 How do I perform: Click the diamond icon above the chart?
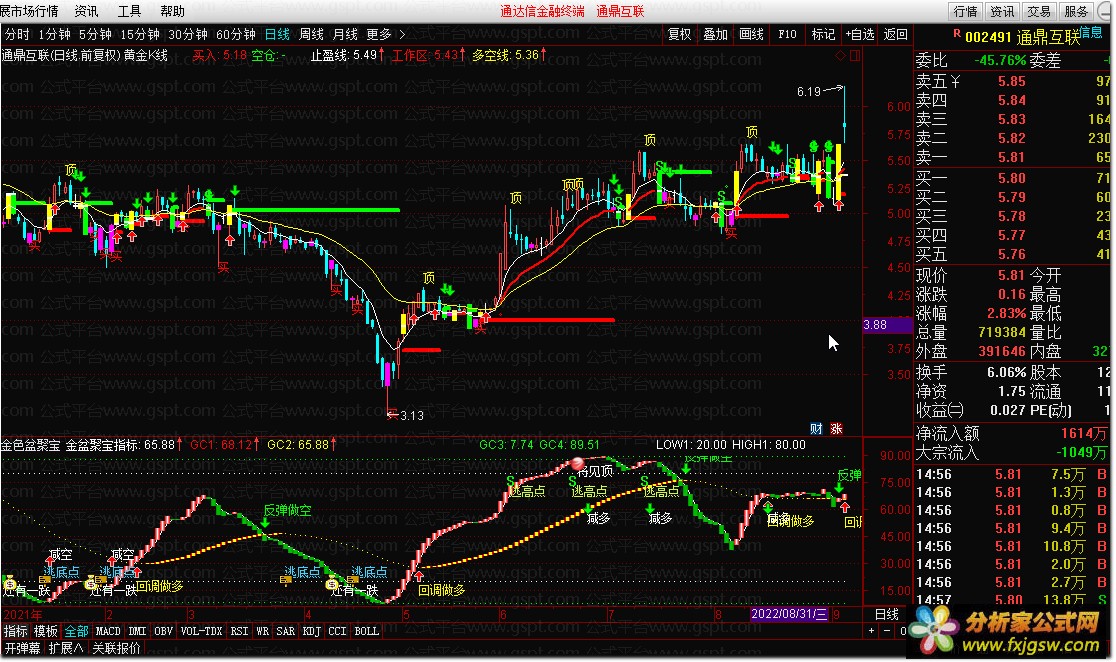(841, 55)
